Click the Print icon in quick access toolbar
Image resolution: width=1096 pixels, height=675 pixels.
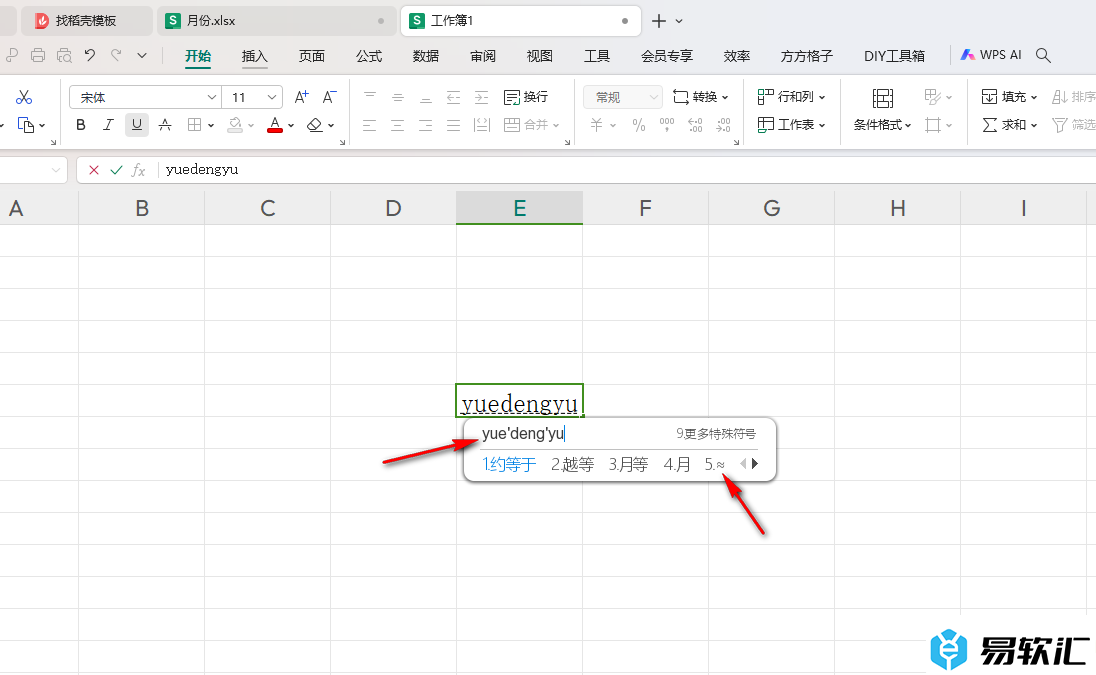coord(38,55)
